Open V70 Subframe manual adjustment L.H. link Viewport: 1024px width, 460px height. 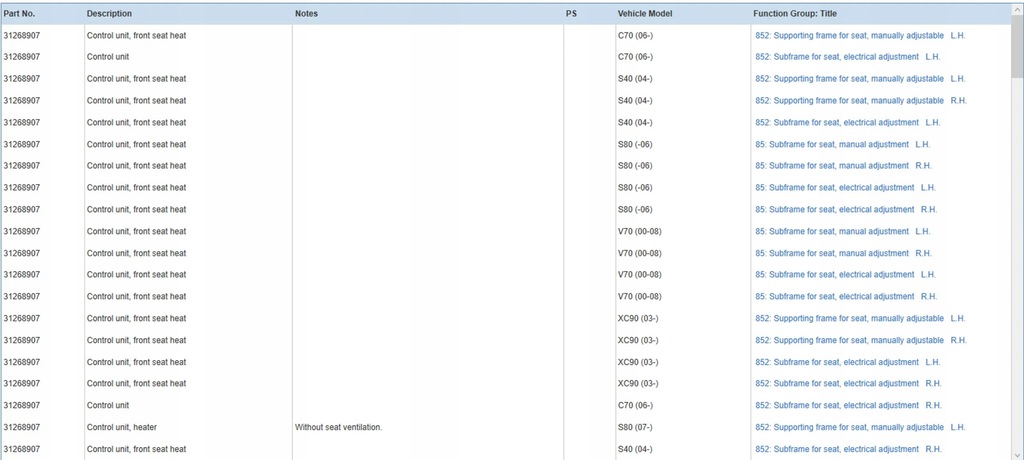[x=842, y=231]
